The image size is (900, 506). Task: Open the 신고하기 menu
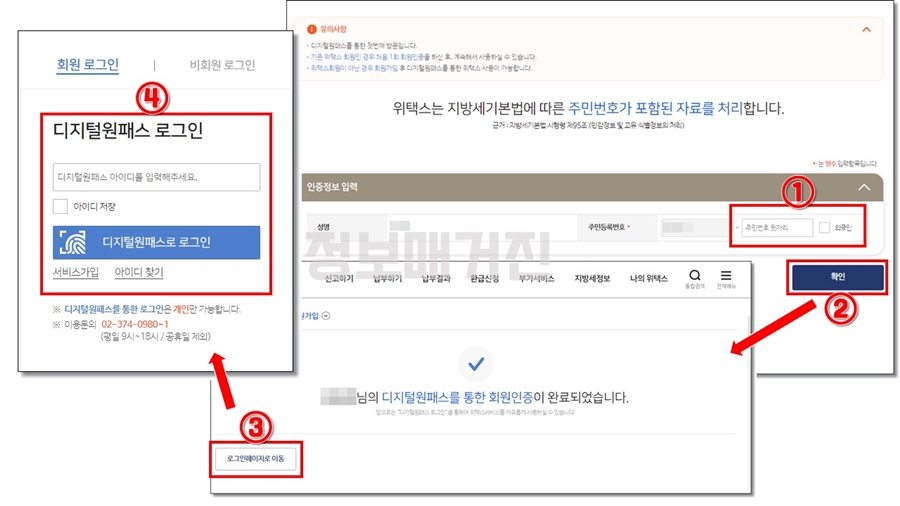(339, 279)
